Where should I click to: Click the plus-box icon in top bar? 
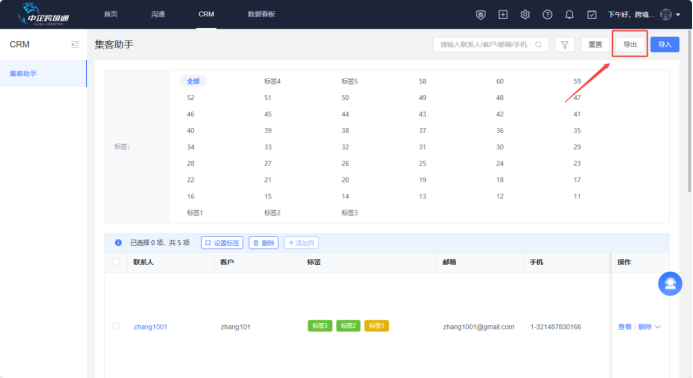tap(503, 15)
